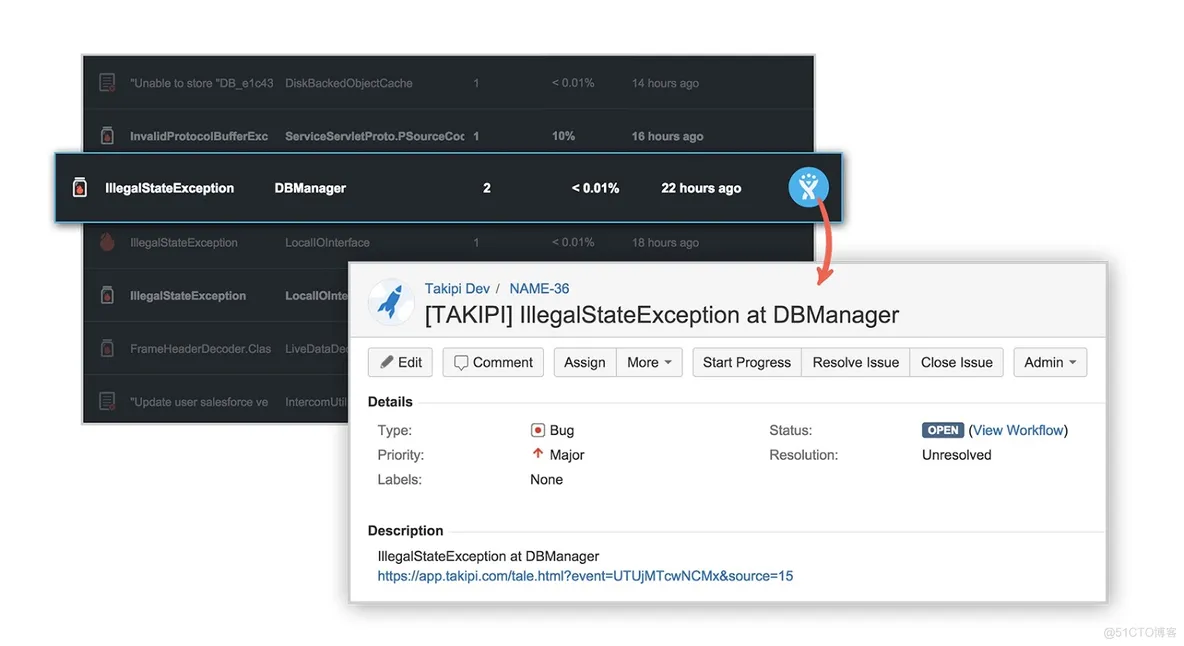The width and height of the screenshot is (1184, 646).
Task: Click the Assign button
Action: point(585,362)
